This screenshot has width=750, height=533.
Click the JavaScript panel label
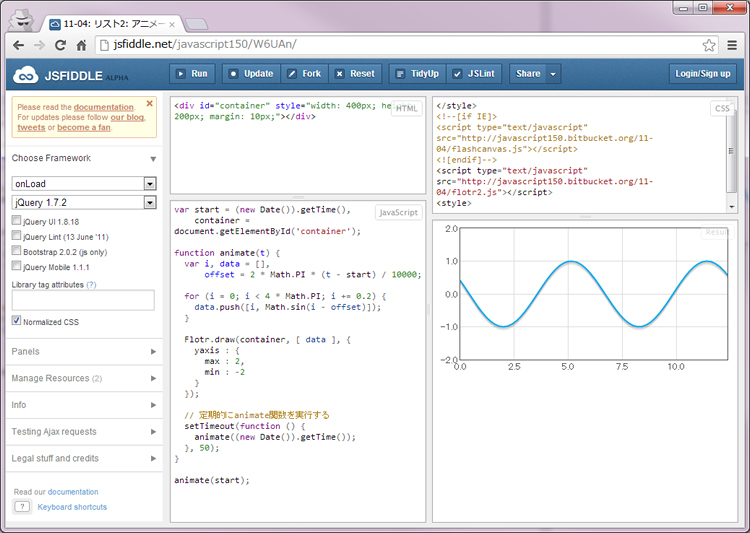[398, 212]
